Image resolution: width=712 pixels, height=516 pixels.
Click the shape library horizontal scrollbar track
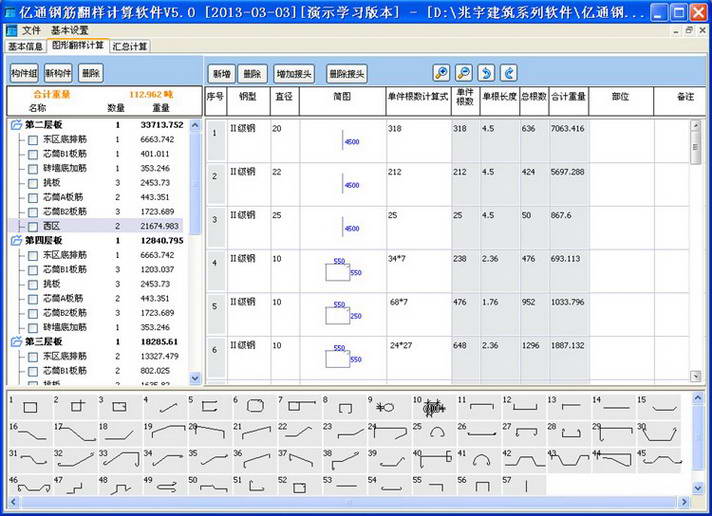pyautogui.click(x=349, y=502)
